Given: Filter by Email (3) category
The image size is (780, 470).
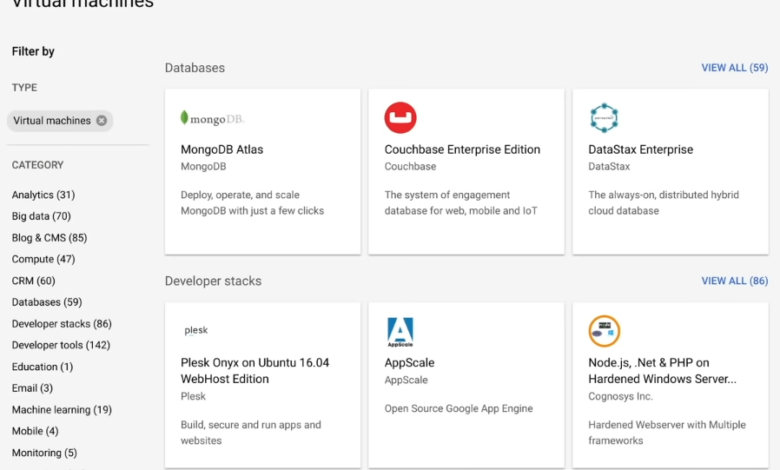Looking at the screenshot, I should coord(32,388).
